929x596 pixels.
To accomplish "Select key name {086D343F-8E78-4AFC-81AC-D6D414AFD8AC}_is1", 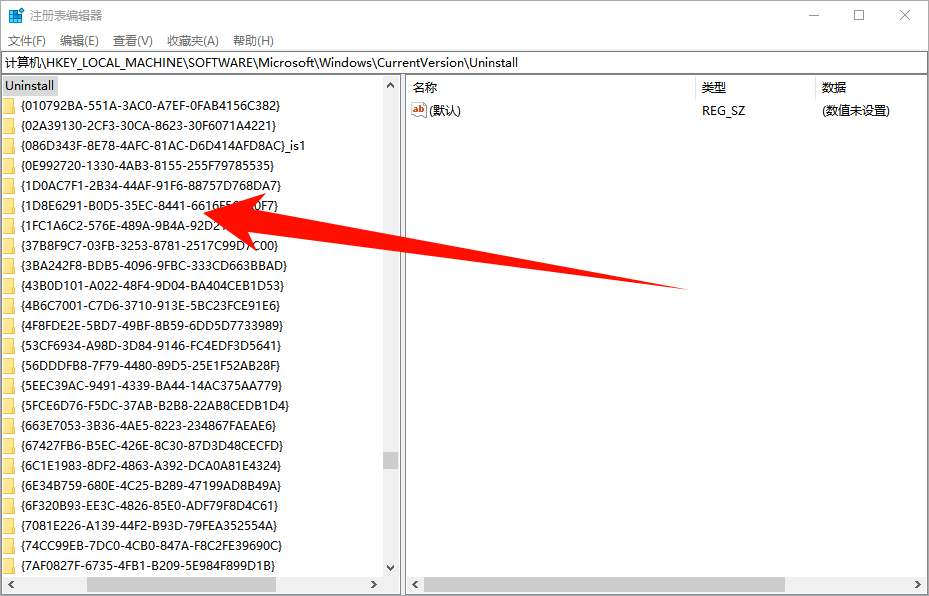I will tap(163, 146).
